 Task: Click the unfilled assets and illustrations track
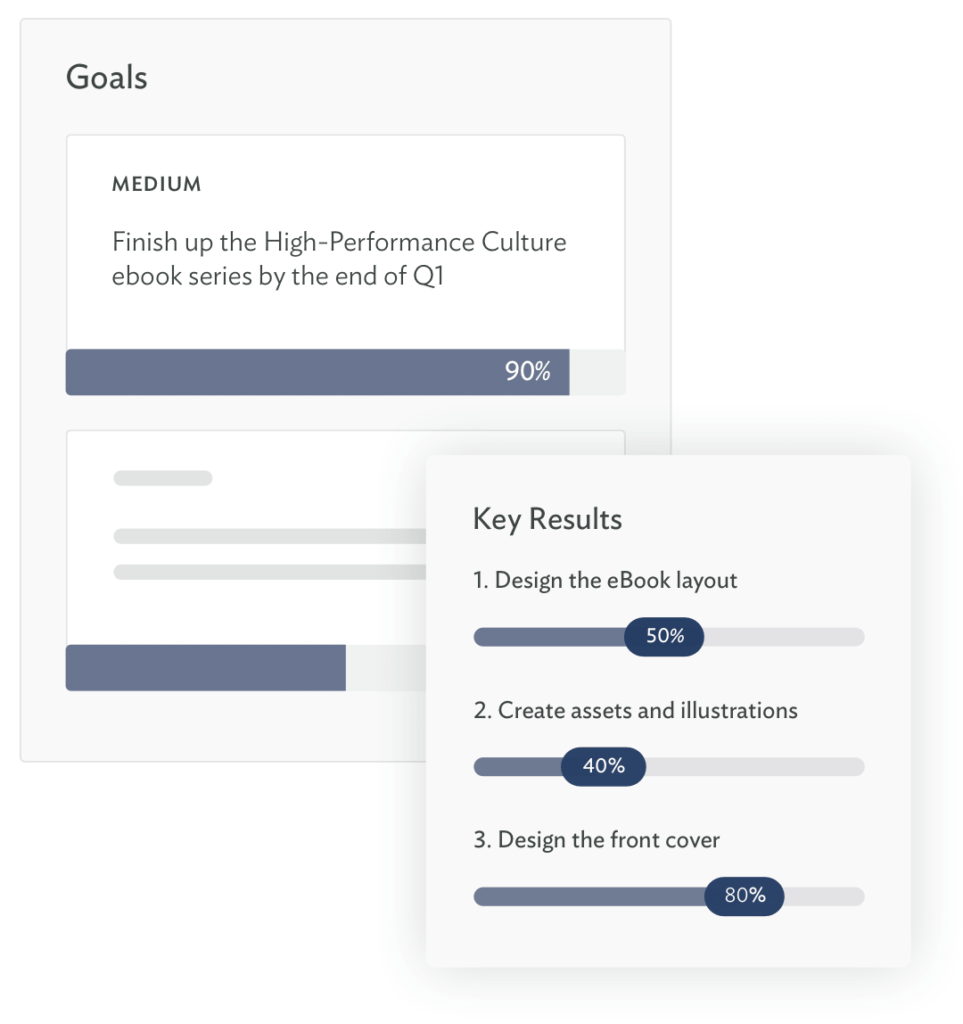(x=755, y=767)
